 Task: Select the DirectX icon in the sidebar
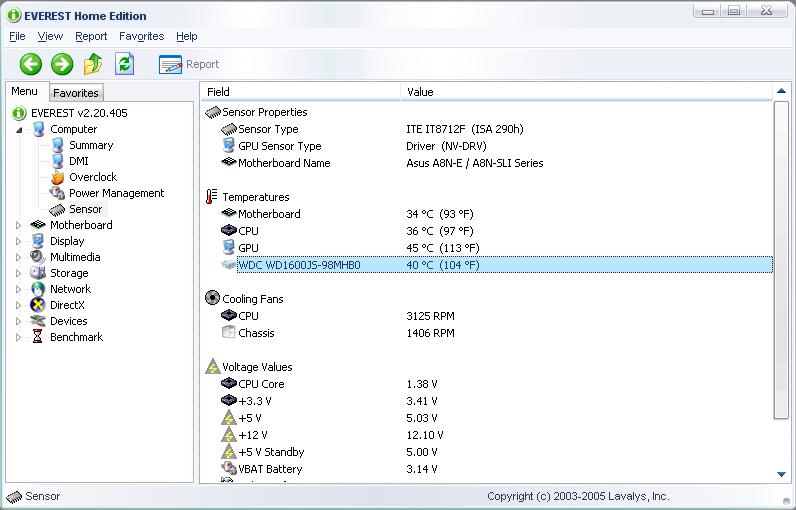click(x=38, y=305)
